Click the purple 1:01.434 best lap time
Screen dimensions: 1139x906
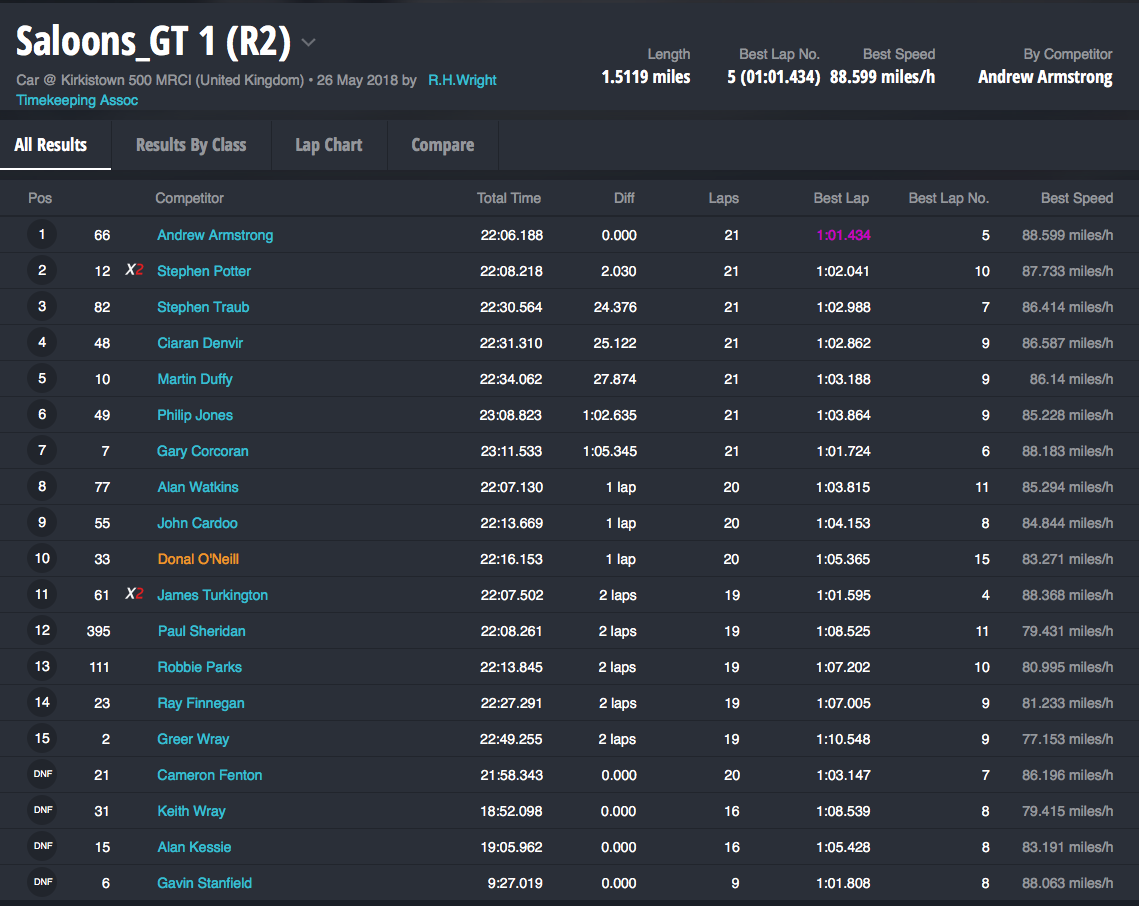click(843, 235)
